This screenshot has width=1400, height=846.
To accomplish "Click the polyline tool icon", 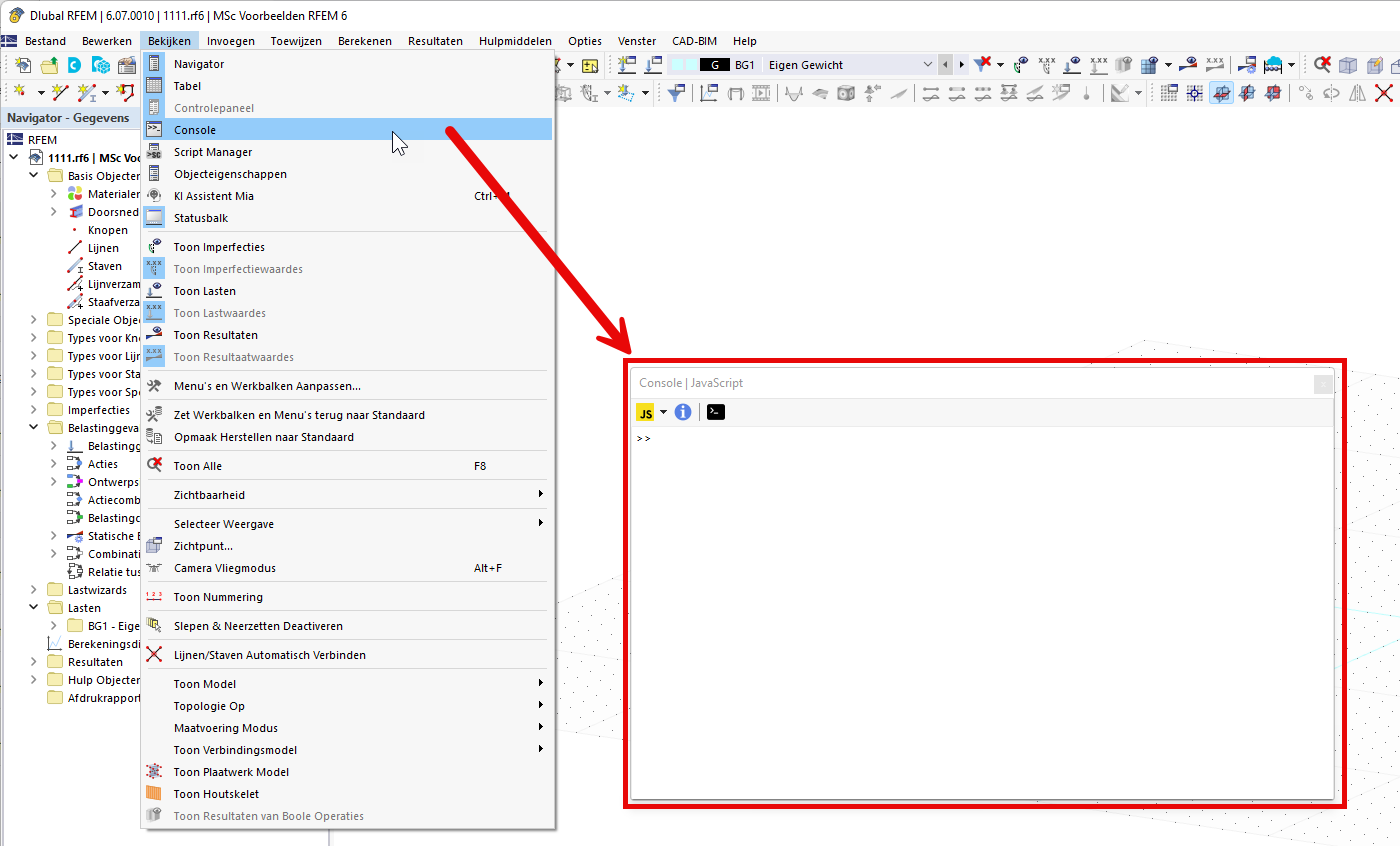I will [126, 93].
